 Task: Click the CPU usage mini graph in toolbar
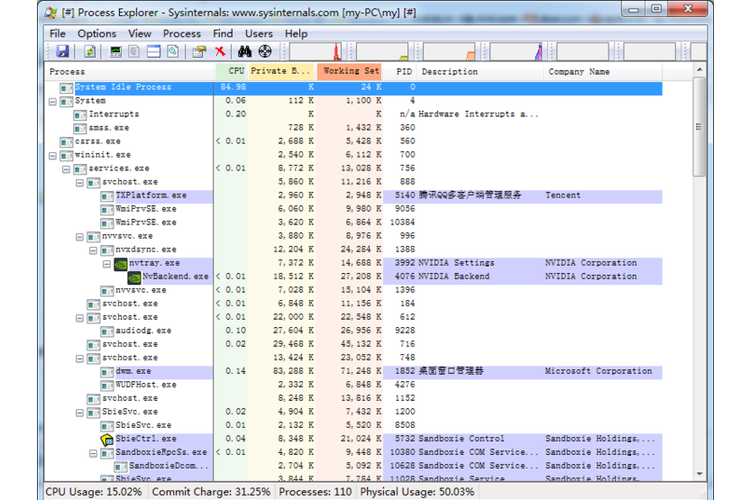(316, 52)
